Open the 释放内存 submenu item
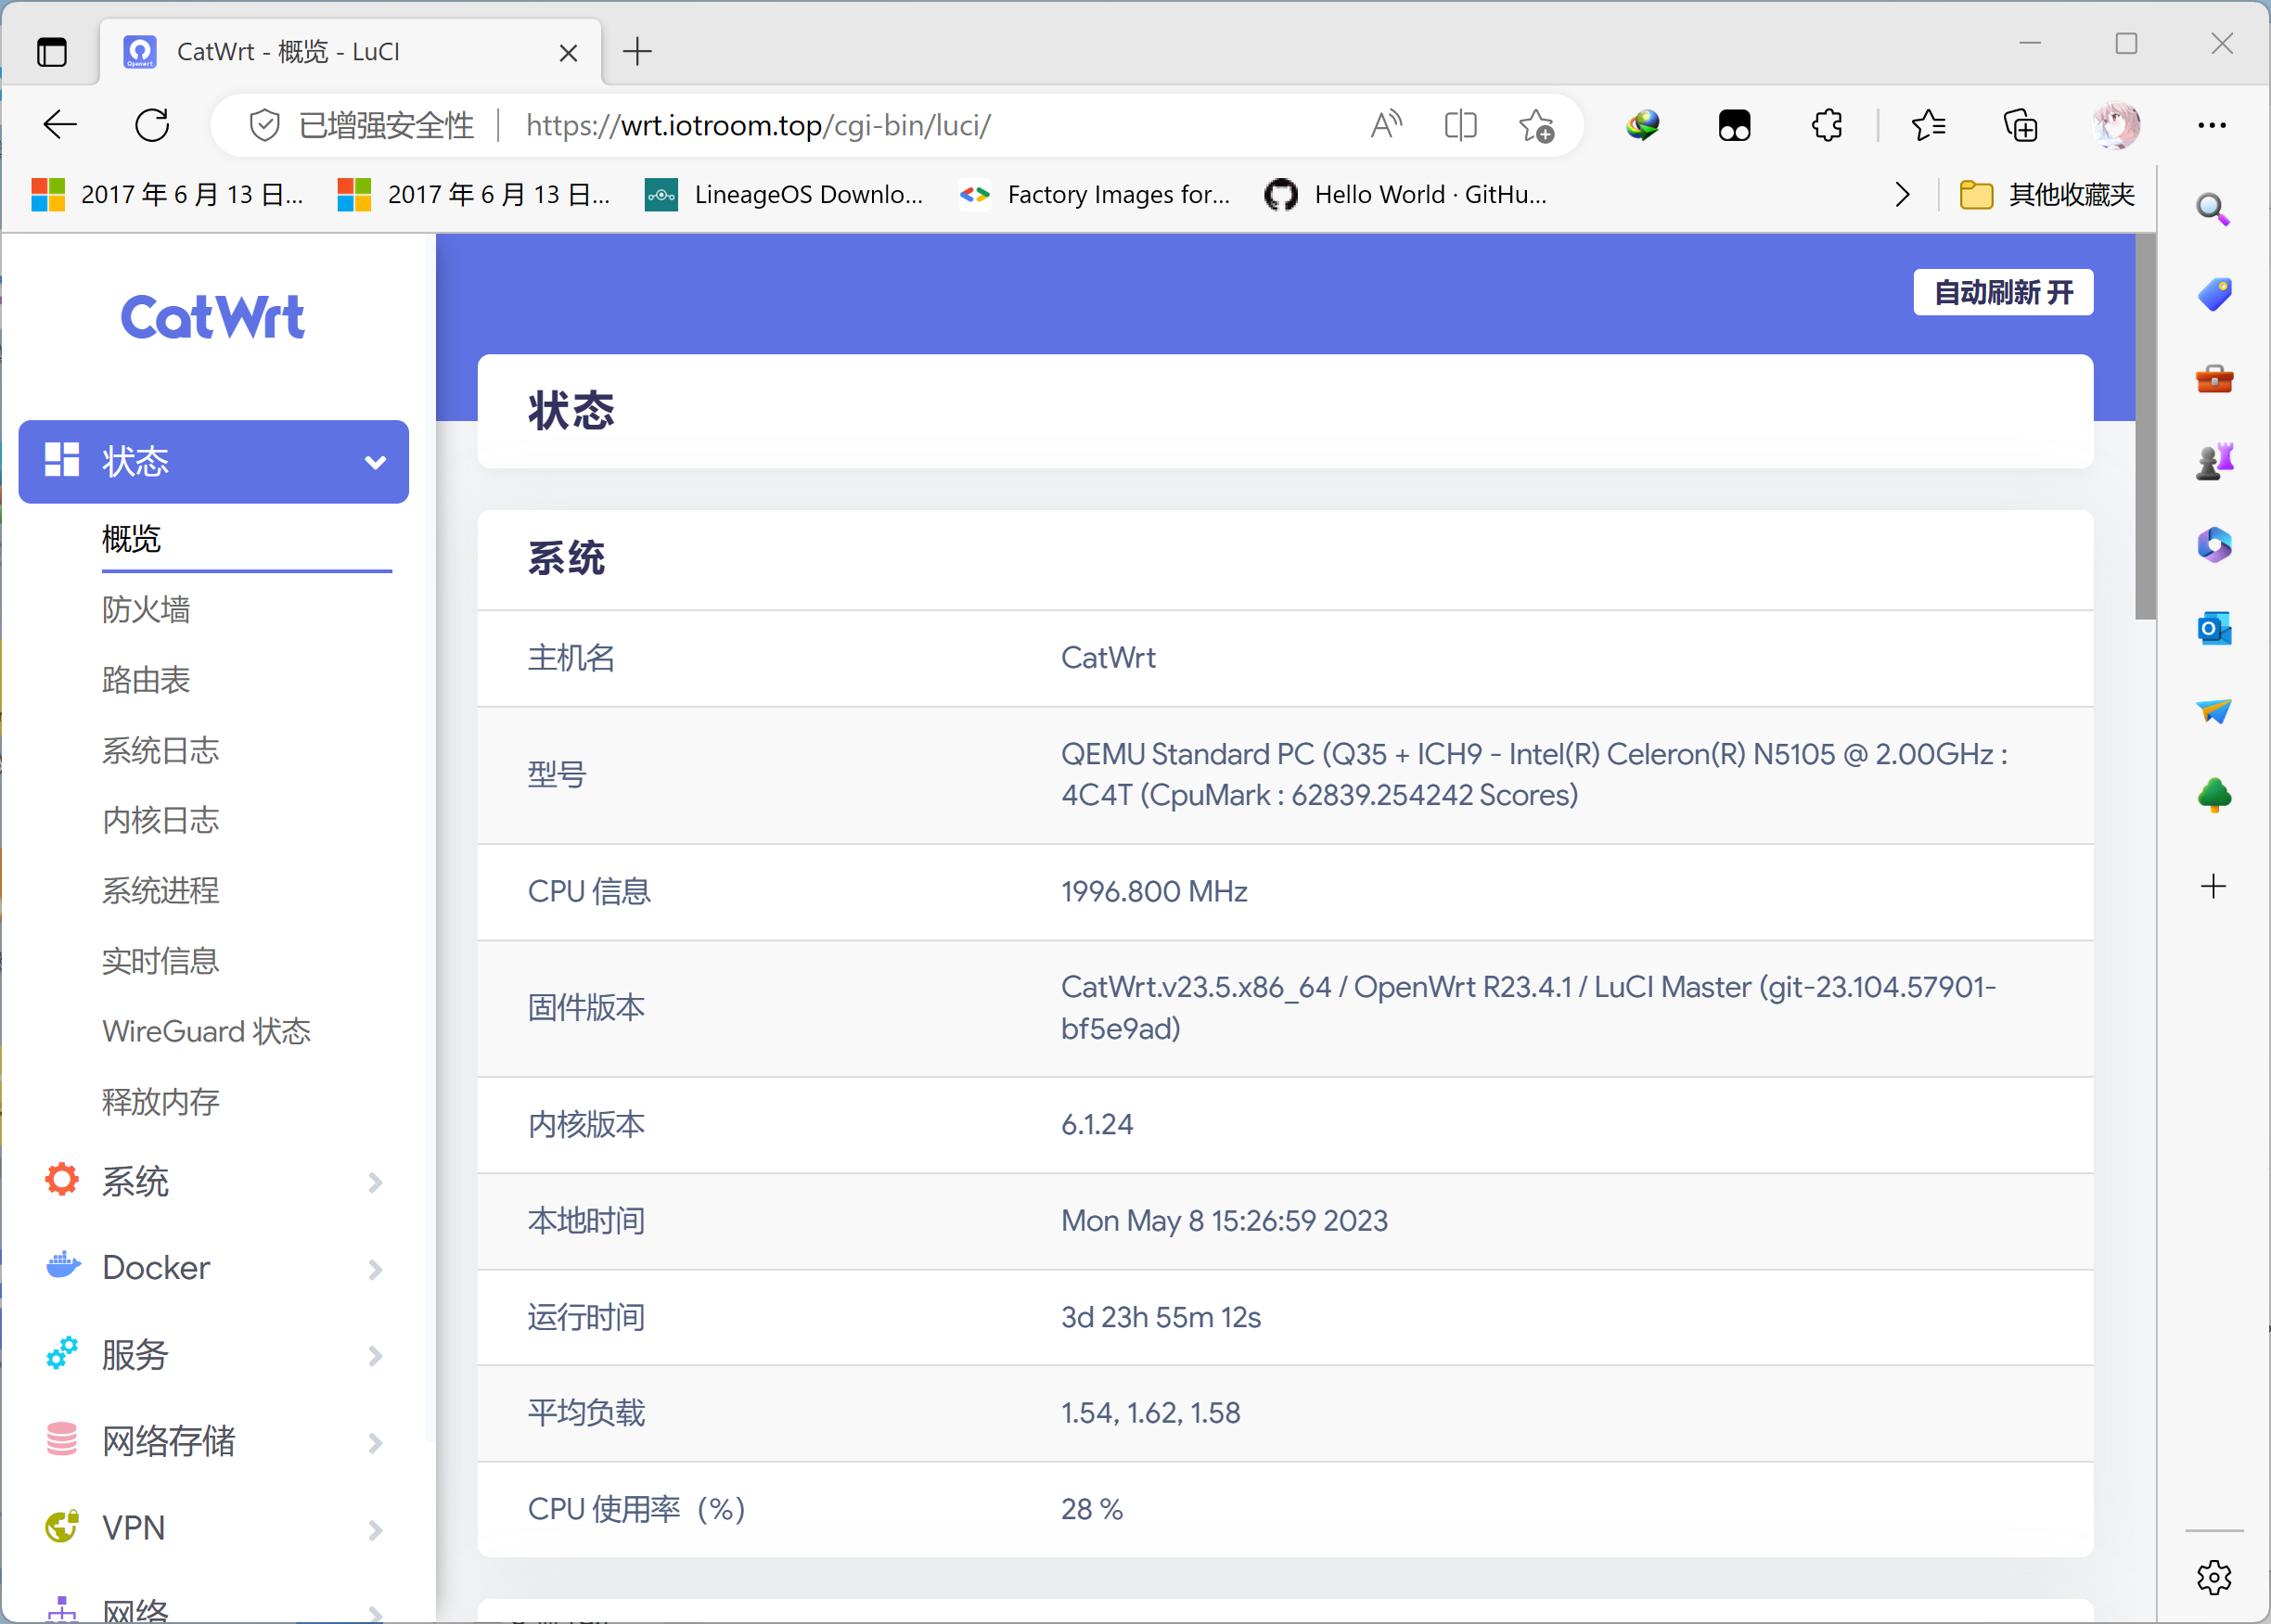 pos(160,1101)
